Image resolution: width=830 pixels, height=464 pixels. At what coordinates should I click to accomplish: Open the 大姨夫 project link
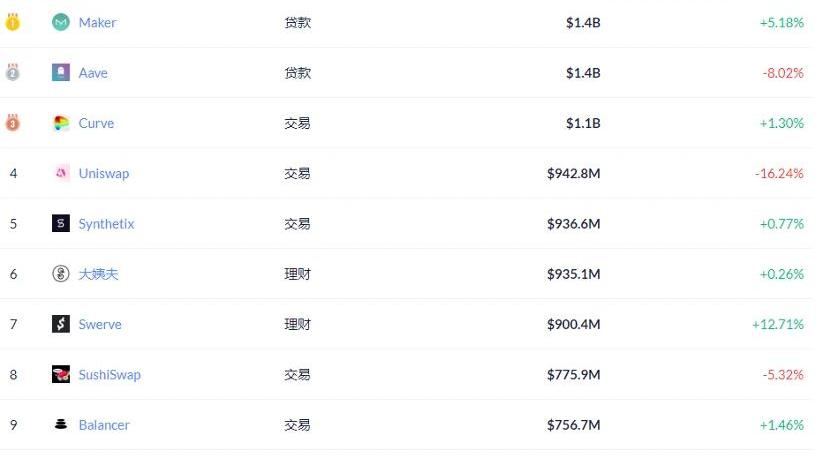98,274
